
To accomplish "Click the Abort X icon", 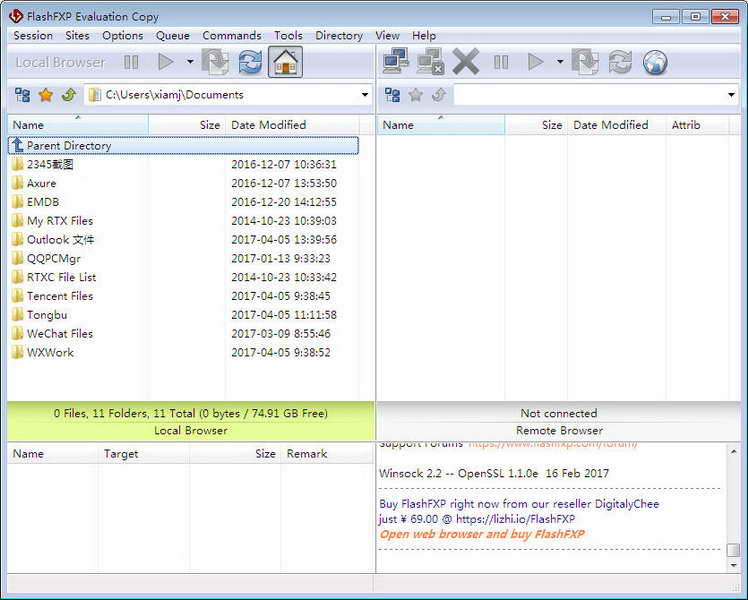I will pyautogui.click(x=465, y=62).
